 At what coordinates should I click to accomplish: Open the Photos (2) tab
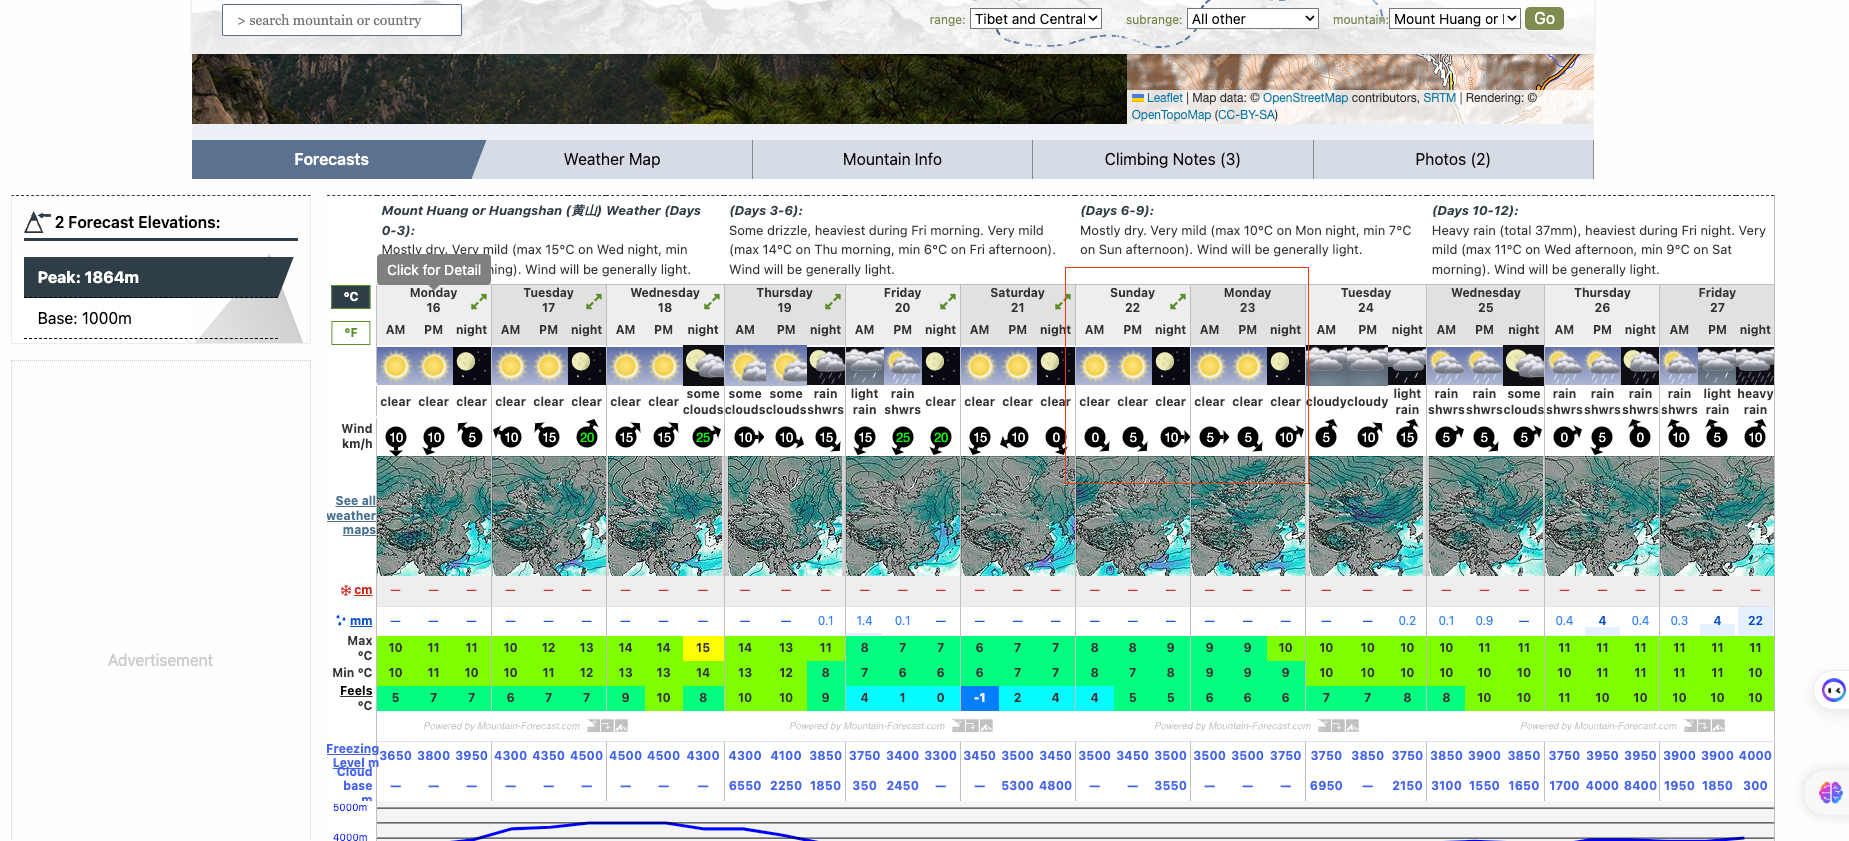click(1453, 159)
